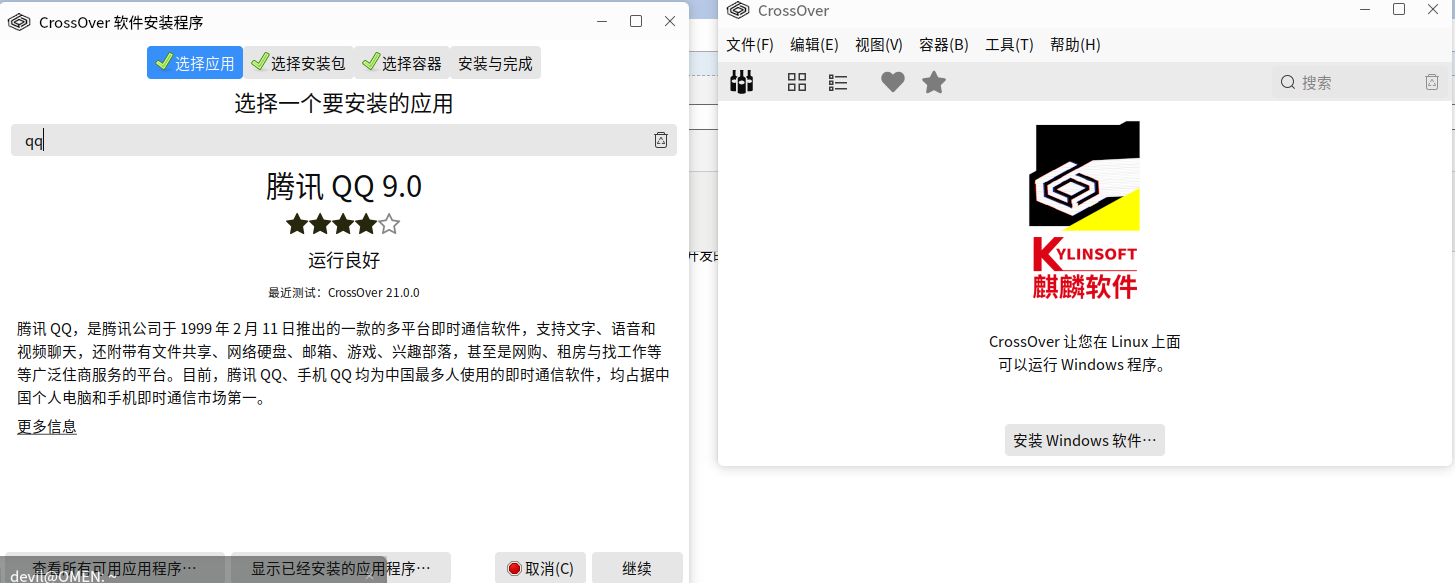Viewport: 1455px width, 583px height.
Task: Switch to the 选择应用 tab
Action: tap(195, 63)
